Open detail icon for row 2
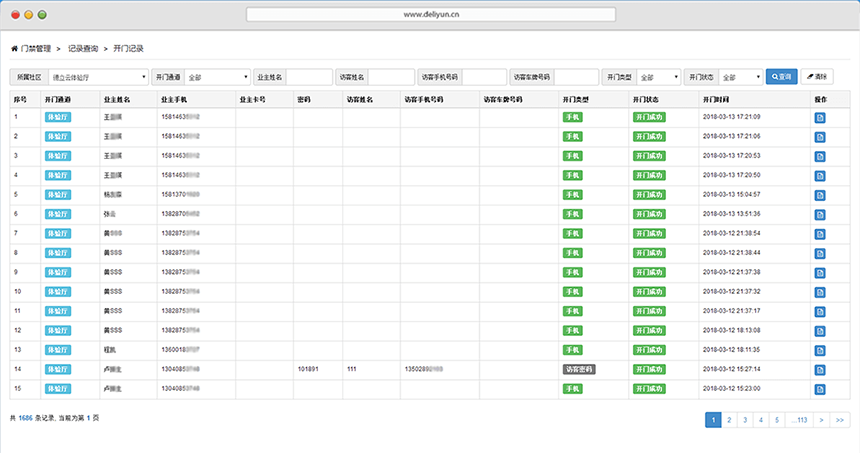The width and height of the screenshot is (860, 453). coord(820,137)
